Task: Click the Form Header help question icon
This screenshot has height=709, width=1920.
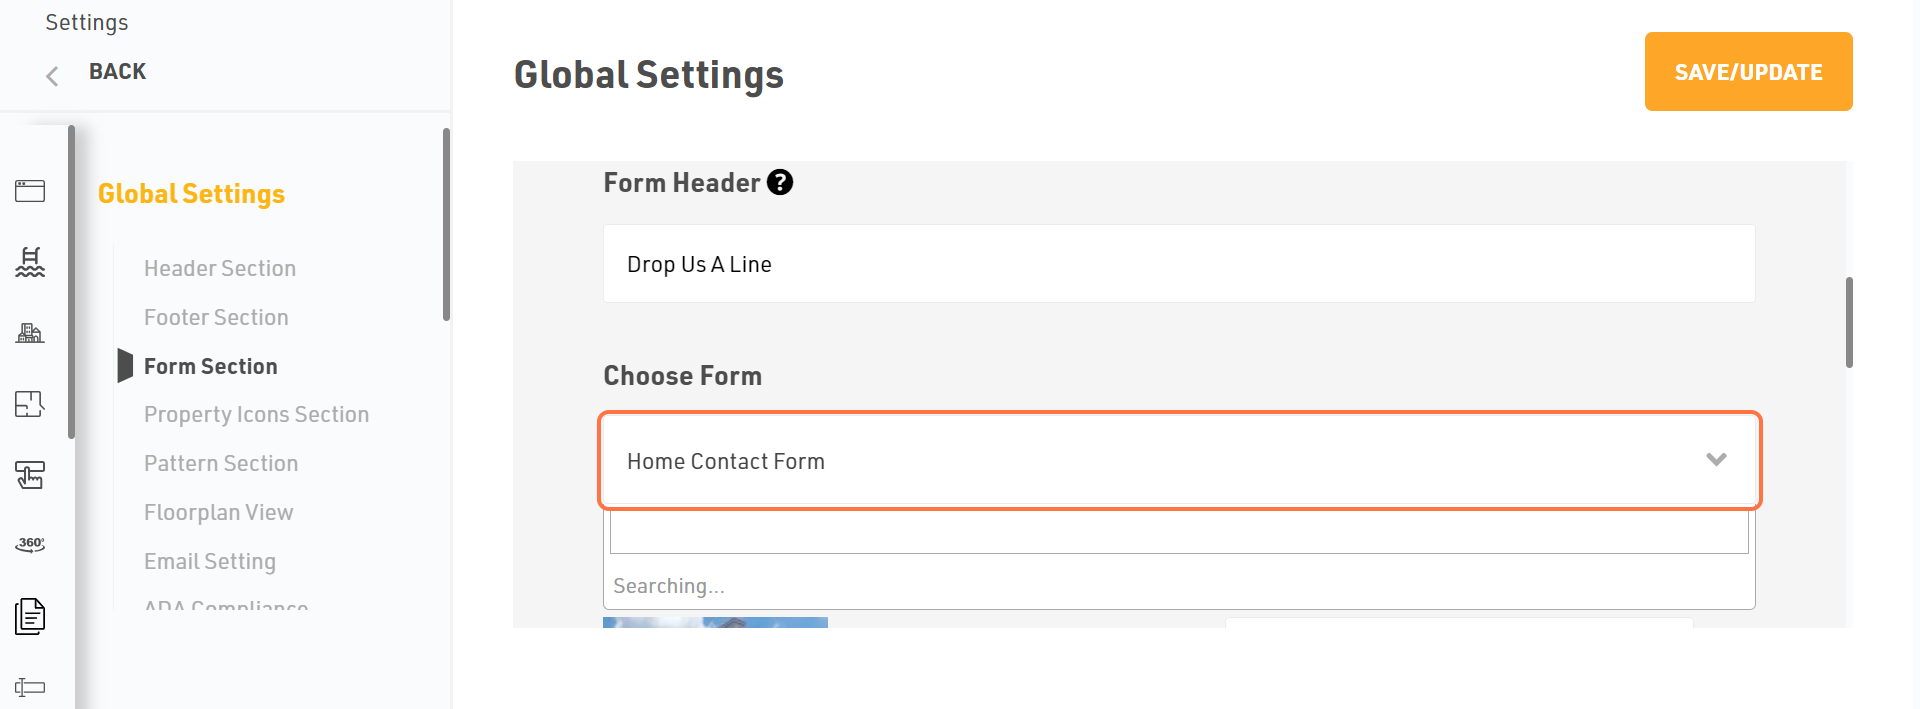Action: (x=780, y=182)
